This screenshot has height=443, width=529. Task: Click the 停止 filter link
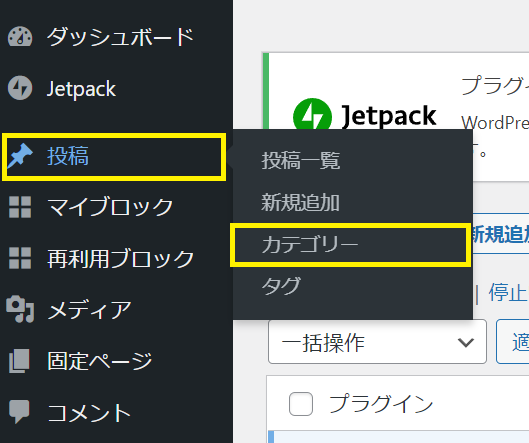[x=508, y=293]
